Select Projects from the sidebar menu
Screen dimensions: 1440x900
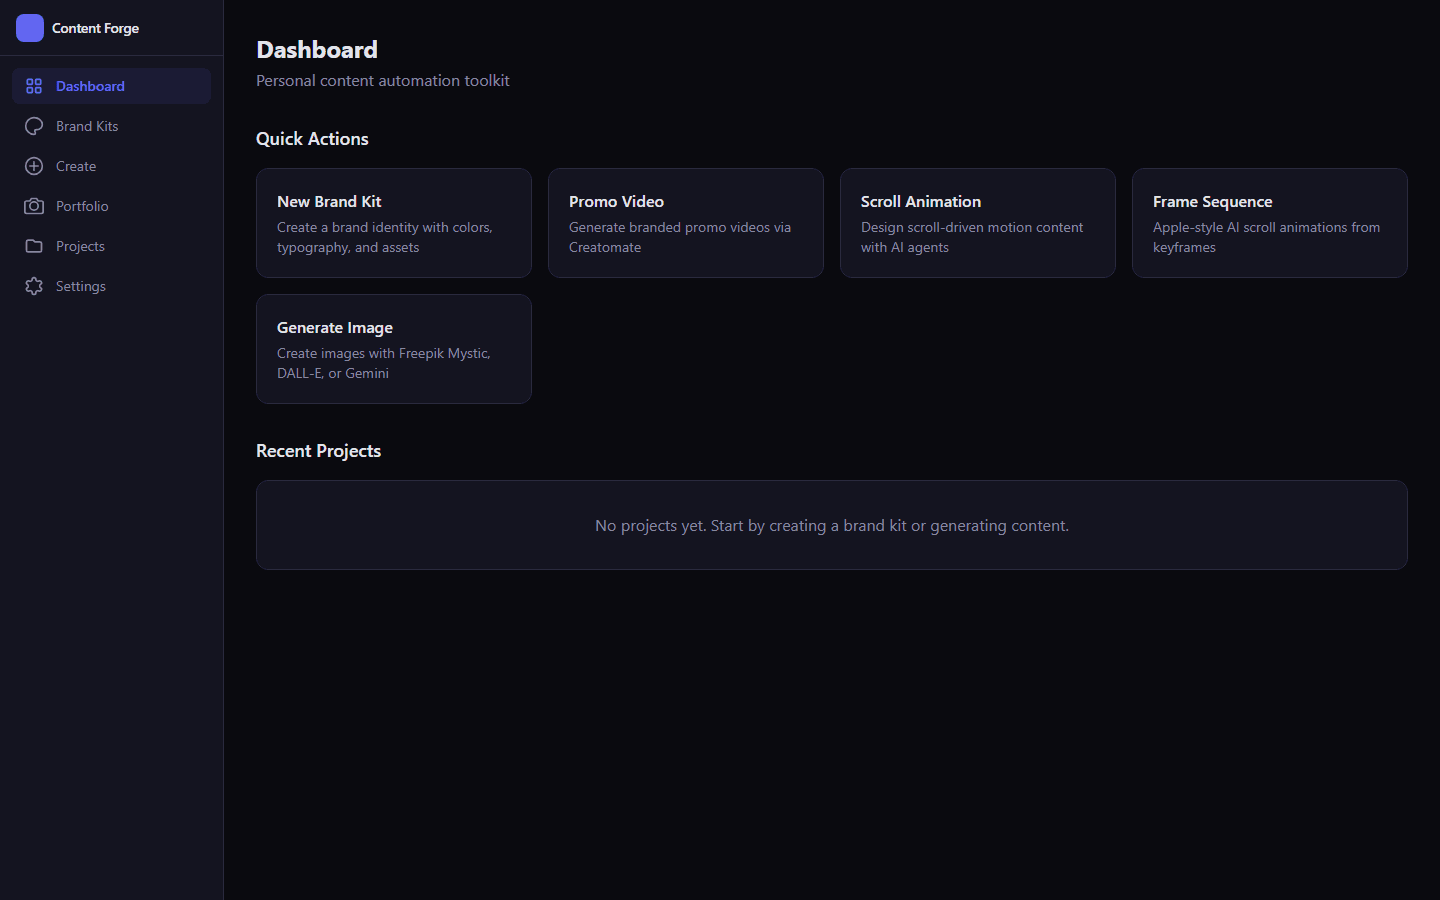point(80,246)
